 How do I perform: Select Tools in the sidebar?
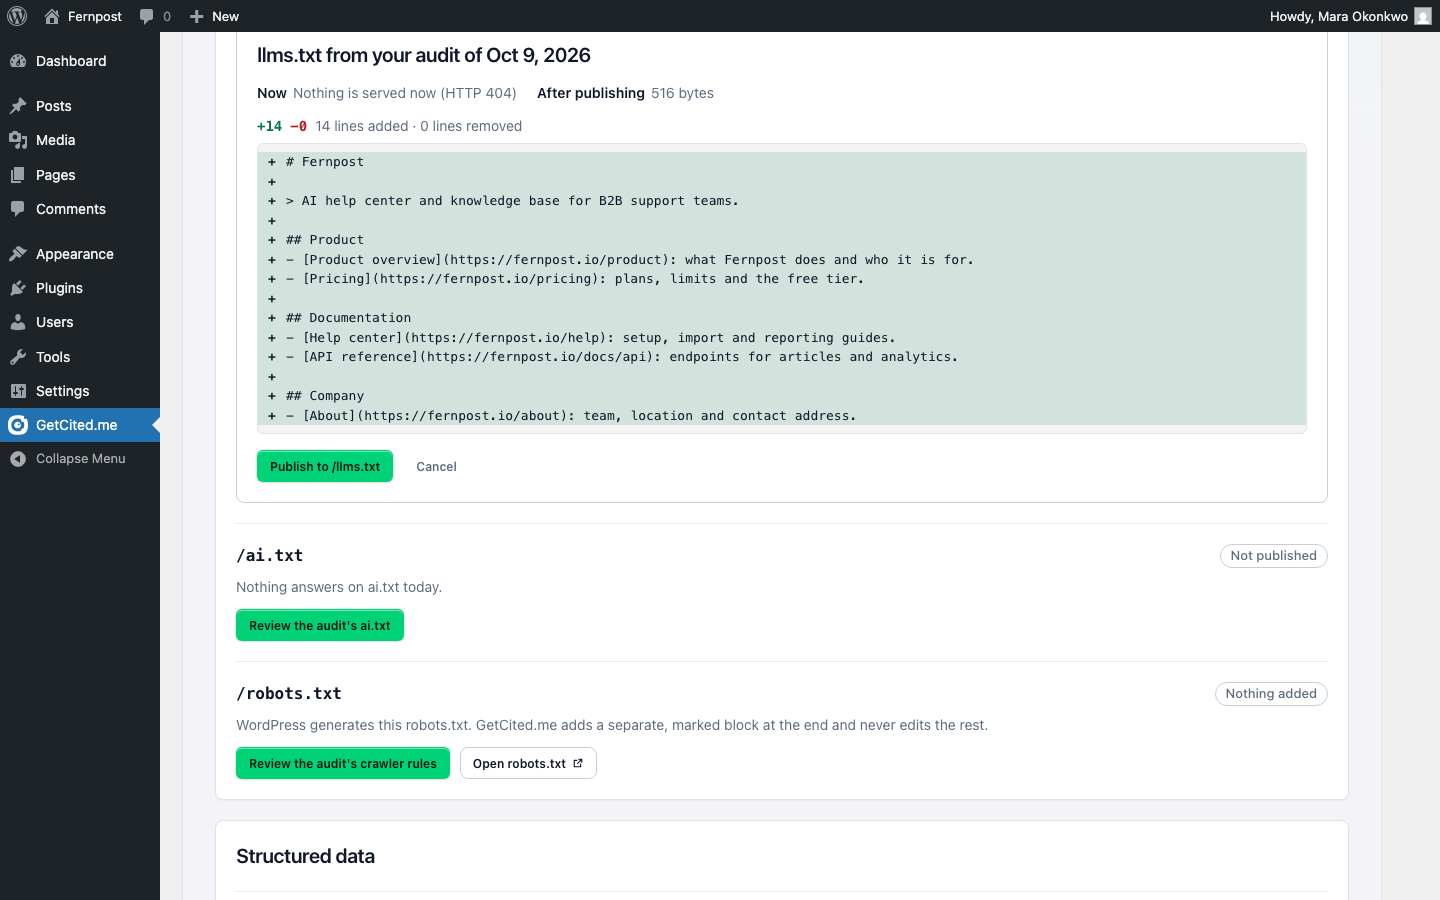click(80, 357)
